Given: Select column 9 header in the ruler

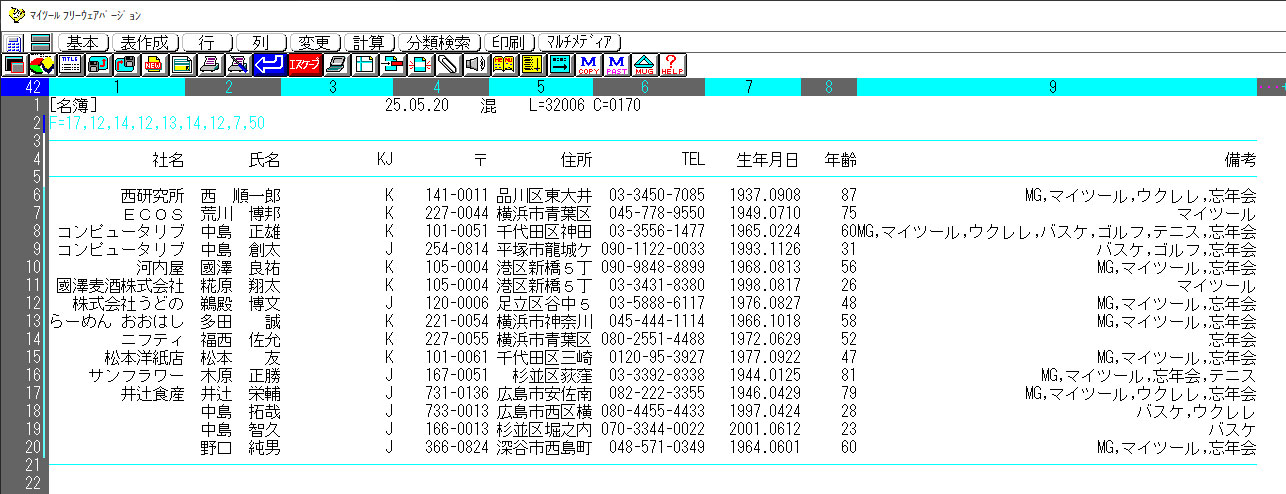Looking at the screenshot, I should click(1052, 87).
